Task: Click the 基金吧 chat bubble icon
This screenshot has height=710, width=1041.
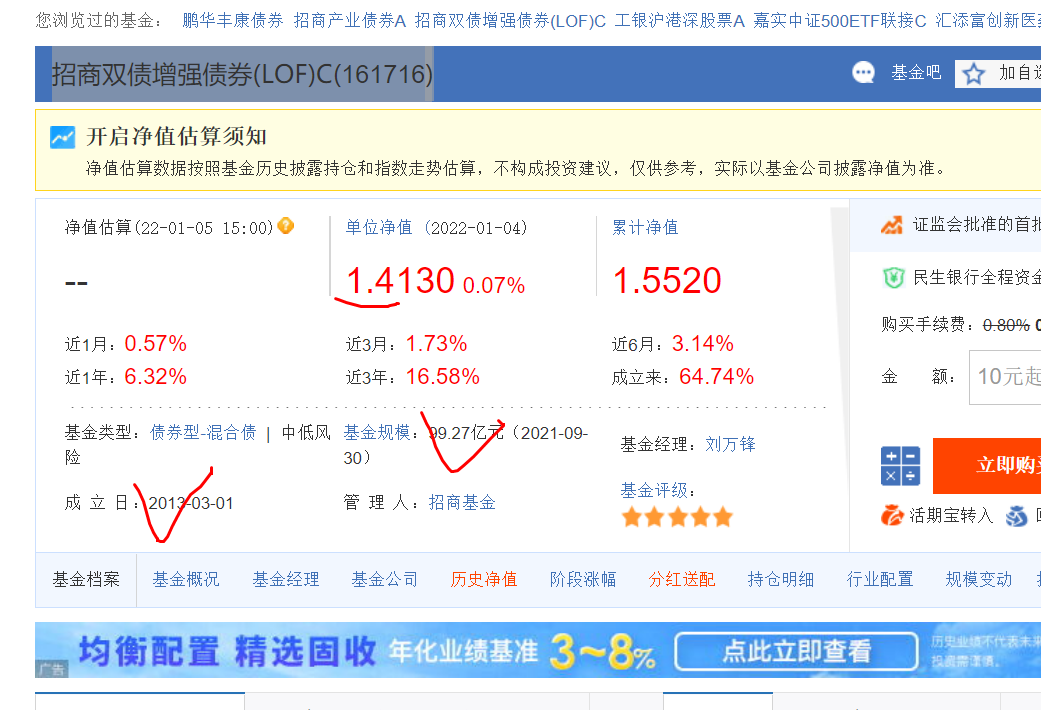Action: click(863, 72)
